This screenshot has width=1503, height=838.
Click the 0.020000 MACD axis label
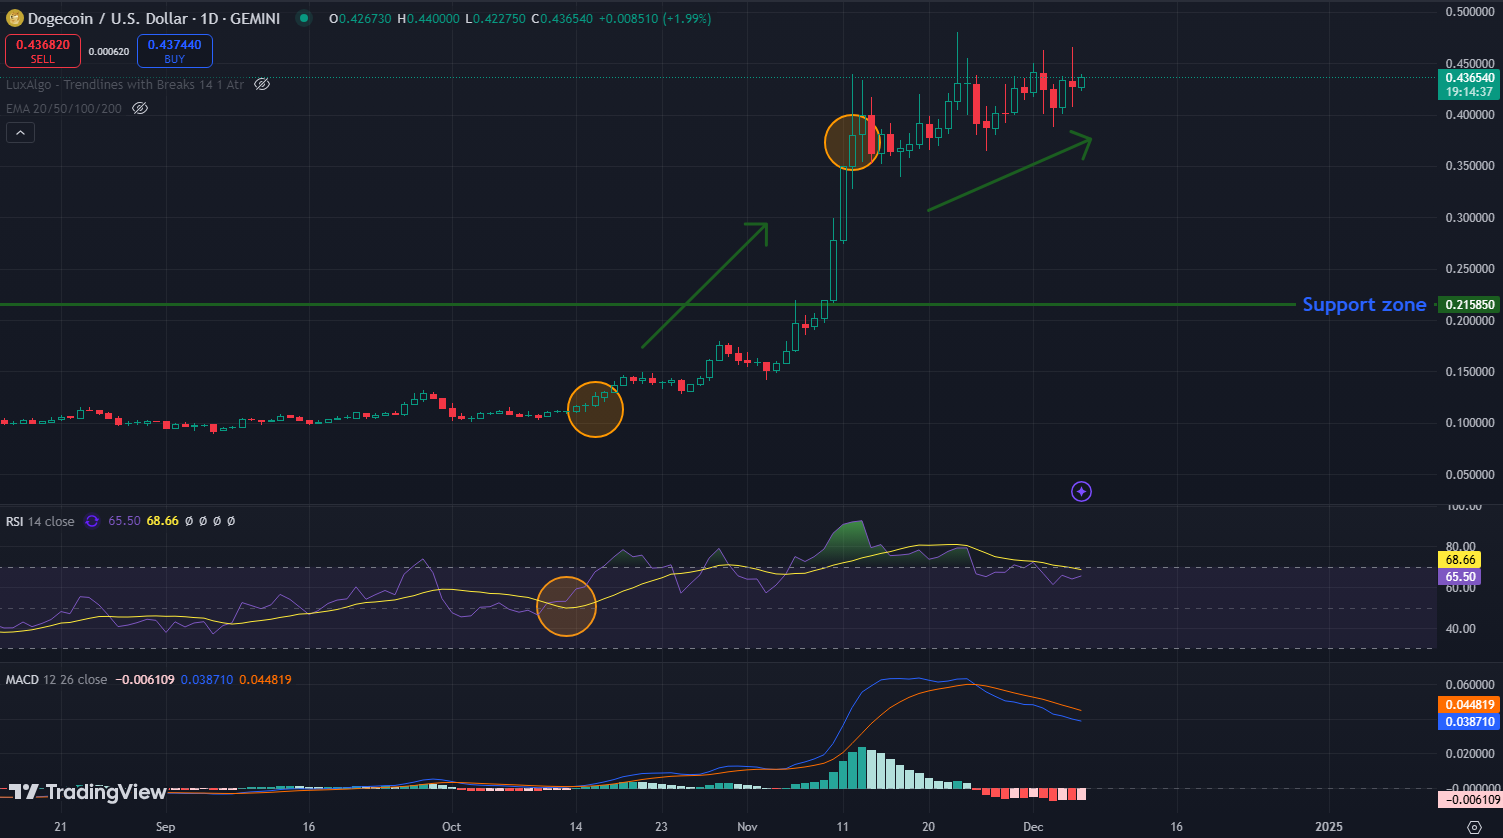(x=1470, y=754)
